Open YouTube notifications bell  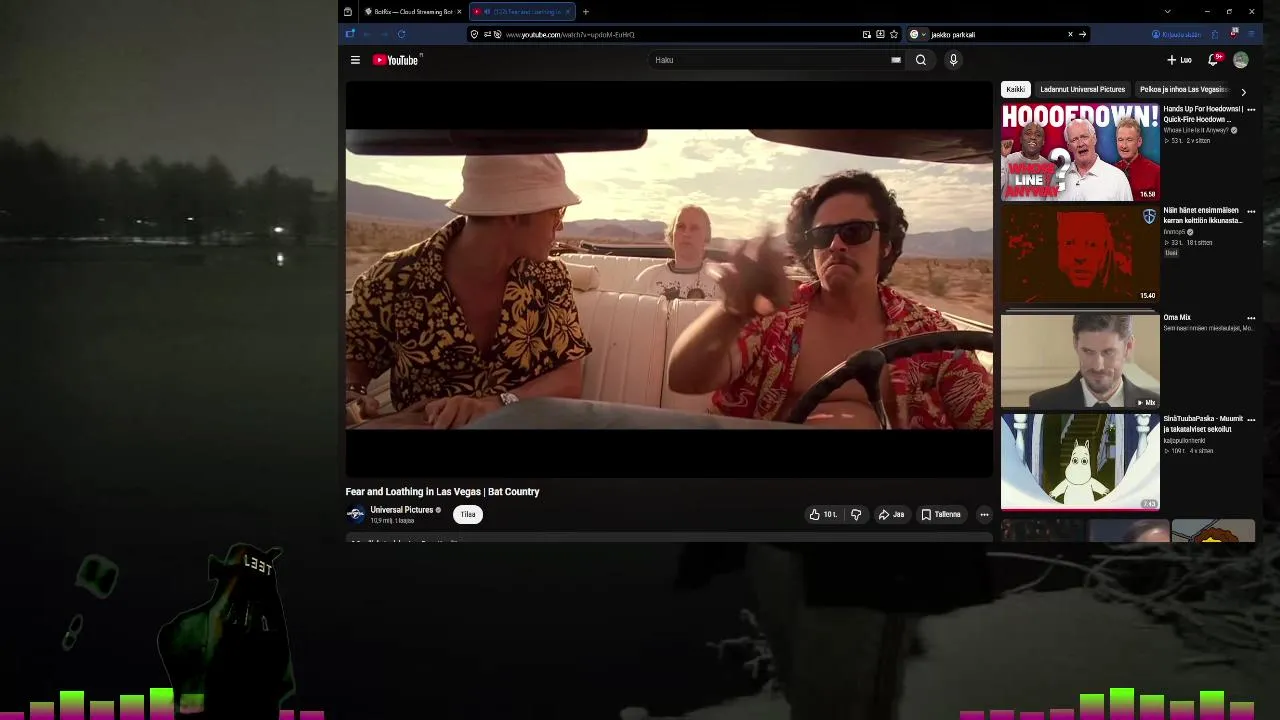pyautogui.click(x=1213, y=60)
